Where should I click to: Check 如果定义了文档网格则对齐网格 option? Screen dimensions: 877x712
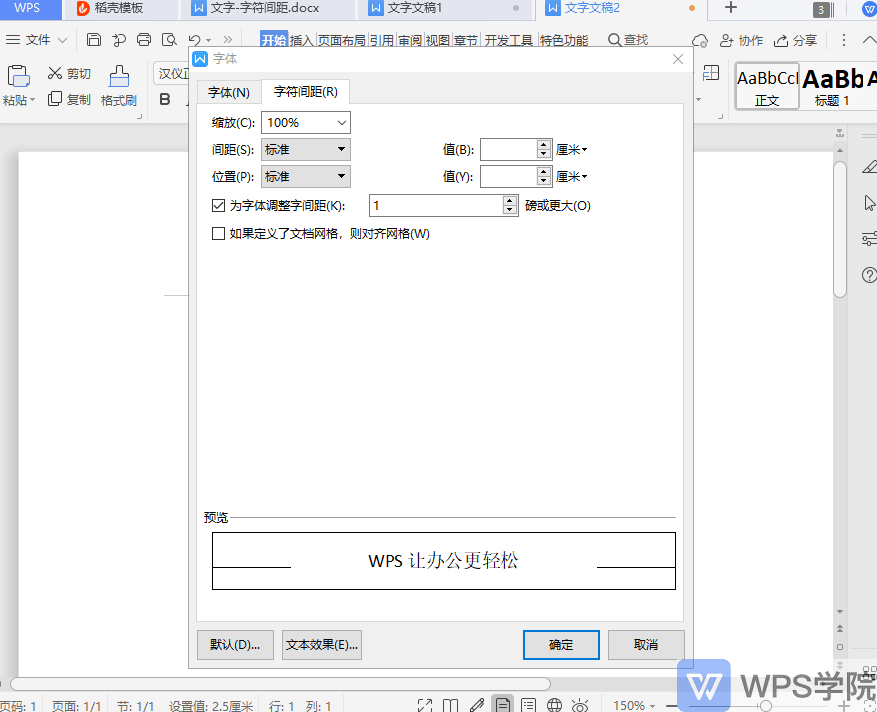218,234
